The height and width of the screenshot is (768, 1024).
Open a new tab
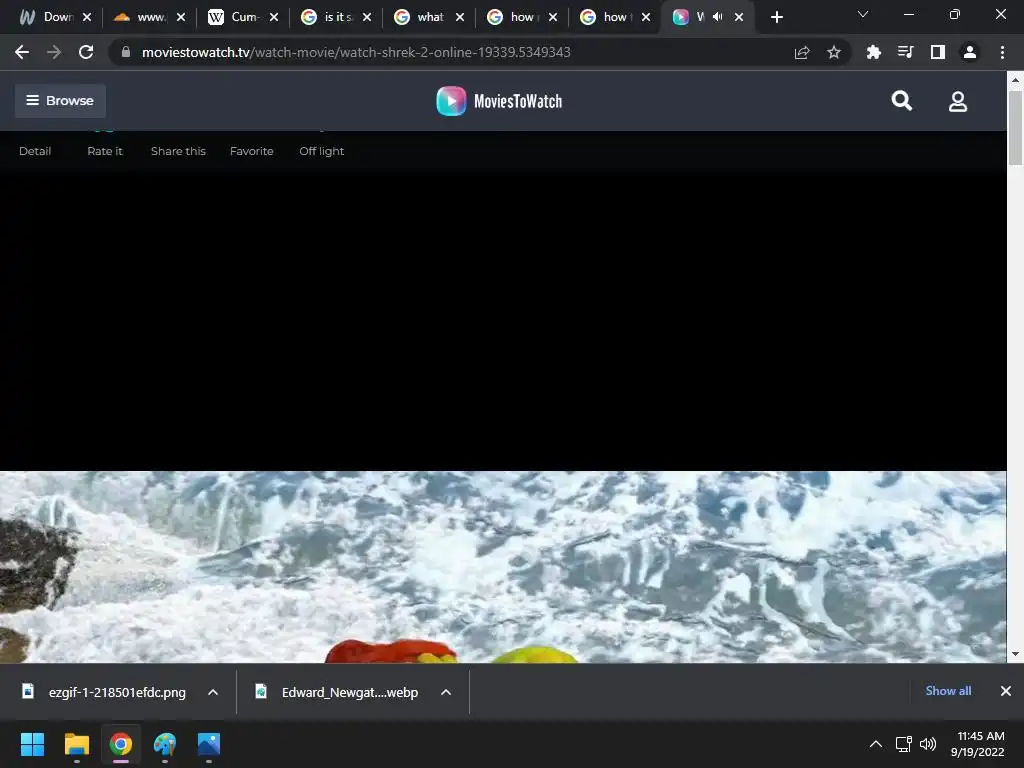pyautogui.click(x=776, y=17)
